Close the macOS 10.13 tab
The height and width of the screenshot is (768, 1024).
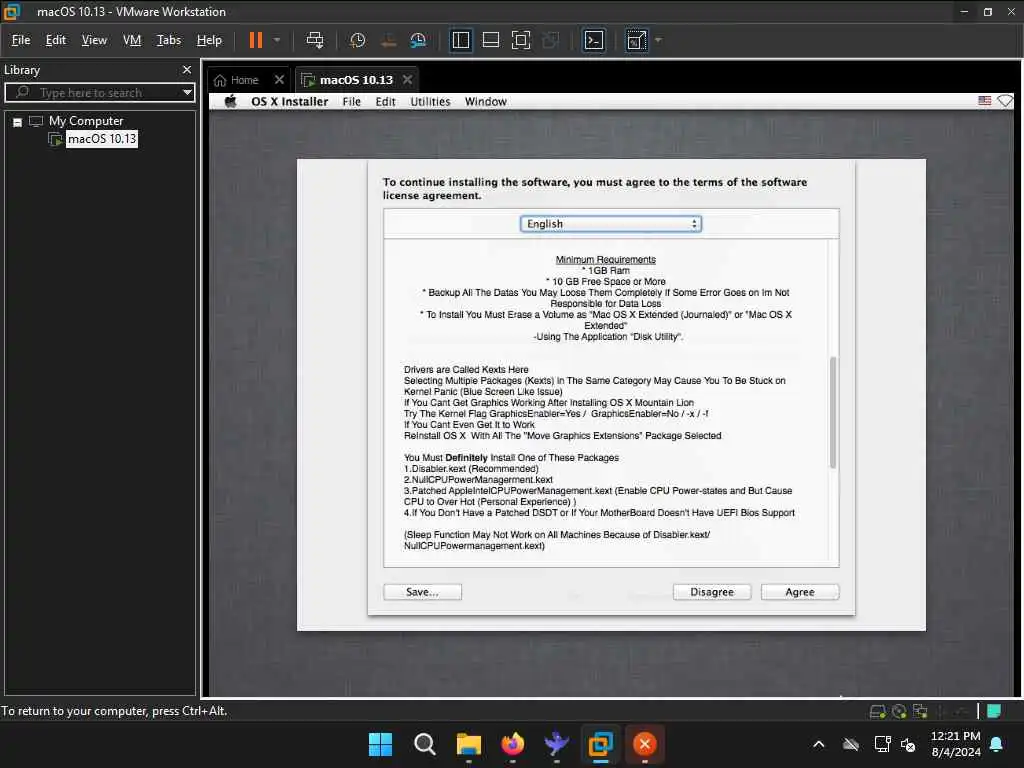(x=408, y=80)
